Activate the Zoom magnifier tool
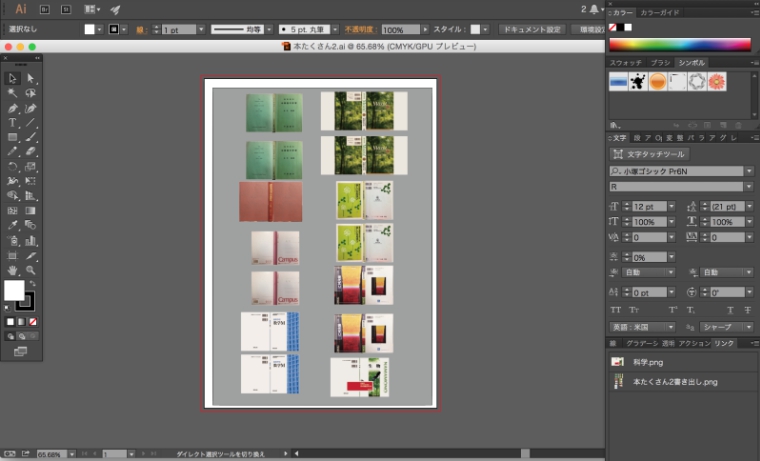Image resolution: width=760 pixels, height=461 pixels. tap(31, 270)
